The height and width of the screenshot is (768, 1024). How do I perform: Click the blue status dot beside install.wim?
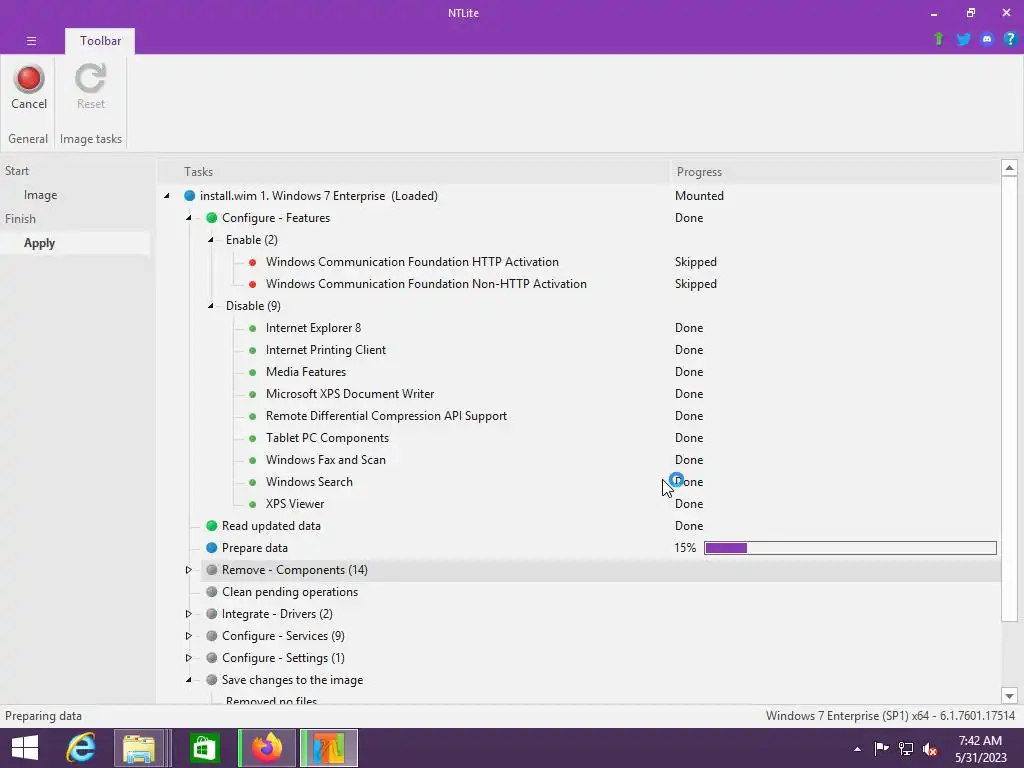189,196
